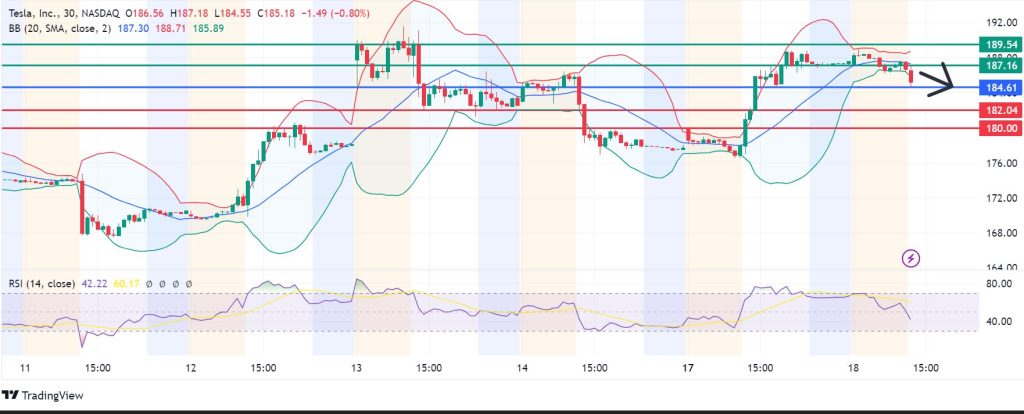Click the RSI value 42.22
The width and height of the screenshot is (1024, 414).
tap(93, 283)
